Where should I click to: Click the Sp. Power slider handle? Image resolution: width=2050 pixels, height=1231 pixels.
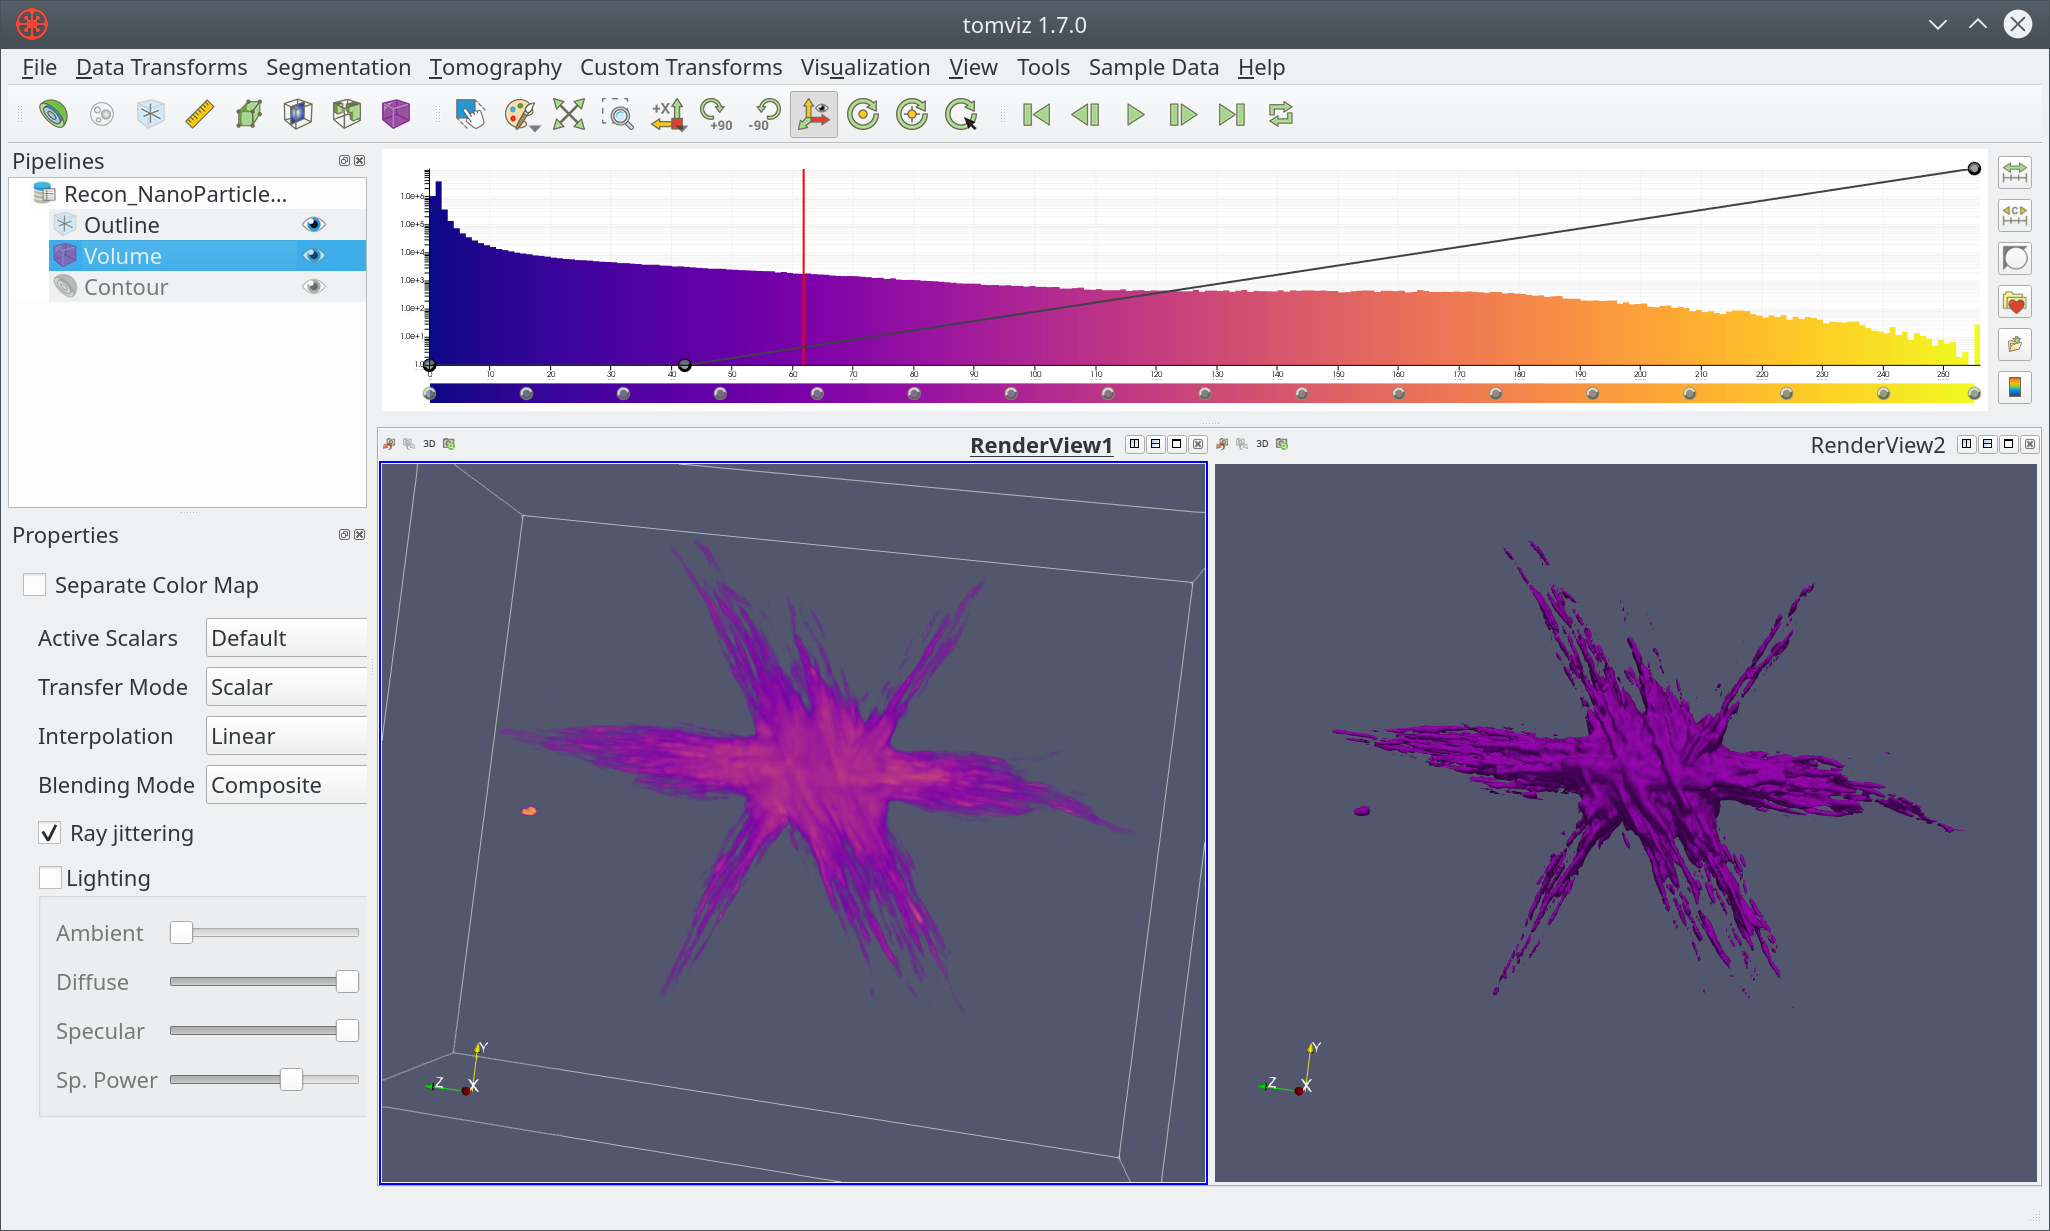click(x=291, y=1079)
